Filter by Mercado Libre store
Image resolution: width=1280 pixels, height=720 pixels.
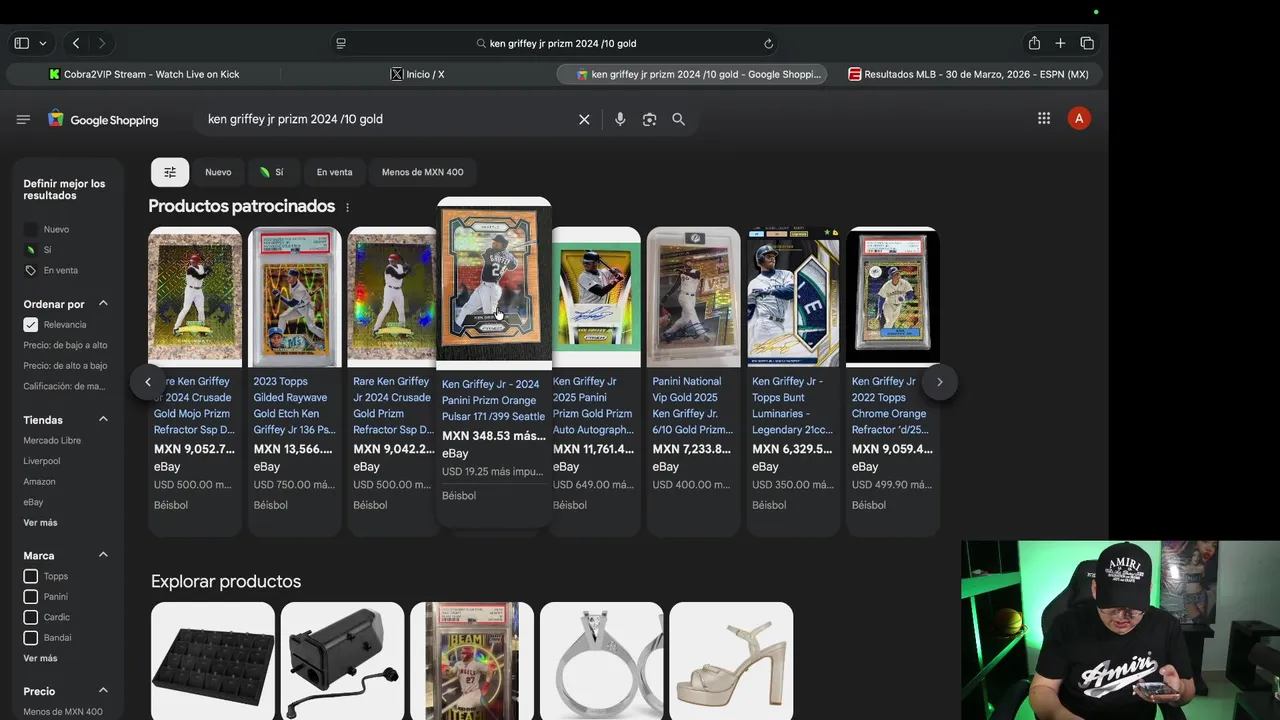coord(52,441)
